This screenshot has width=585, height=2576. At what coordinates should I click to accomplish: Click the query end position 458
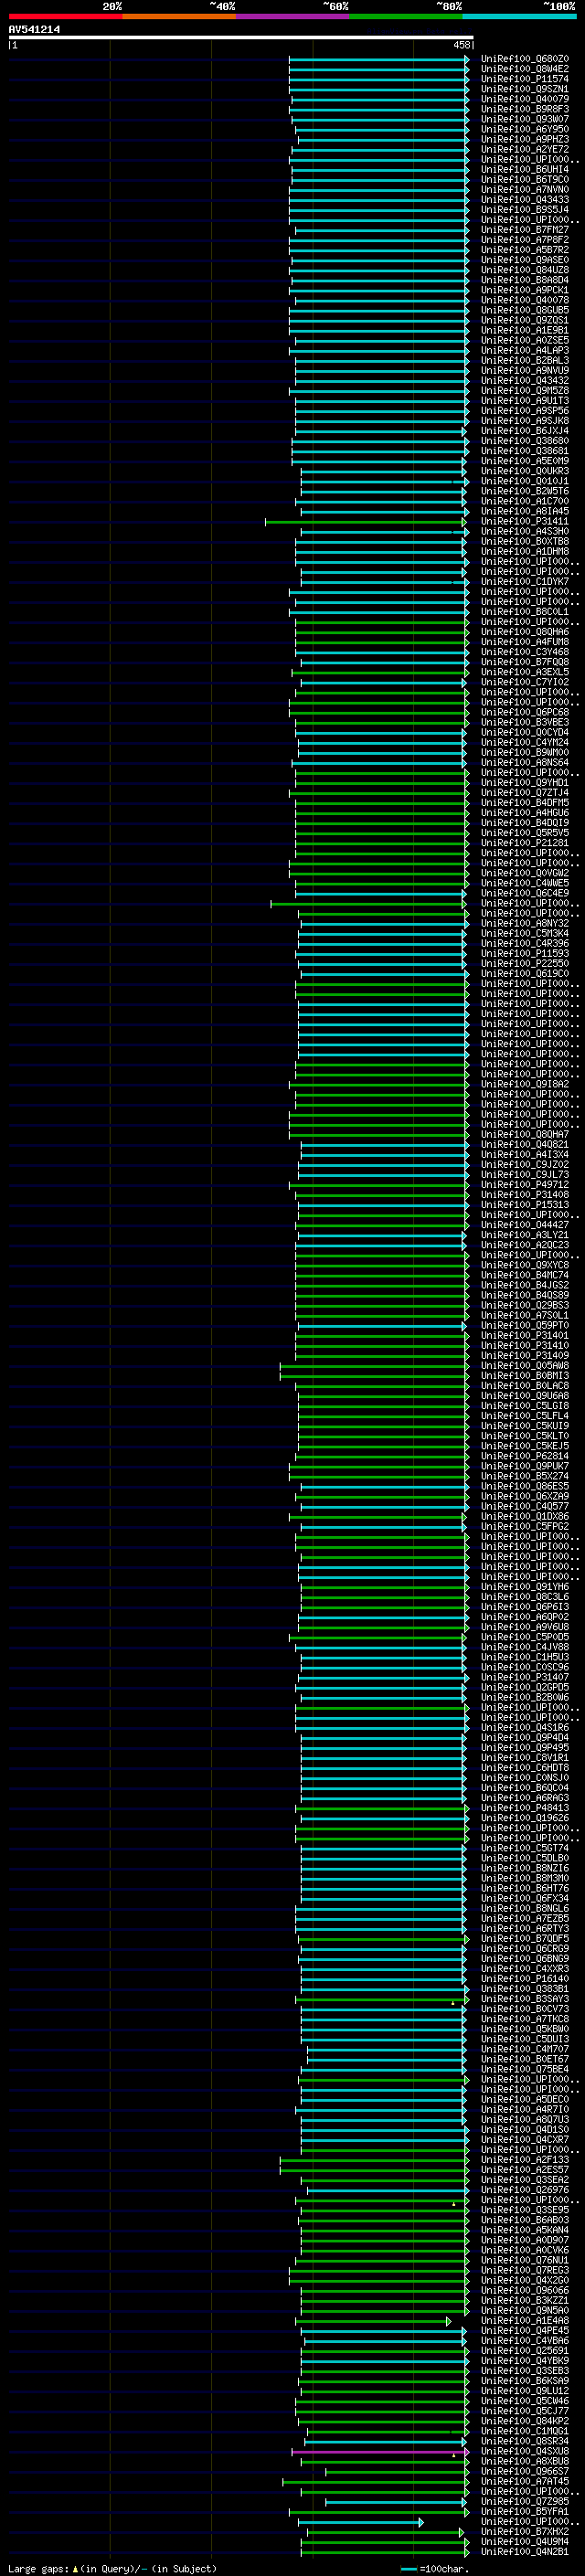[x=461, y=45]
